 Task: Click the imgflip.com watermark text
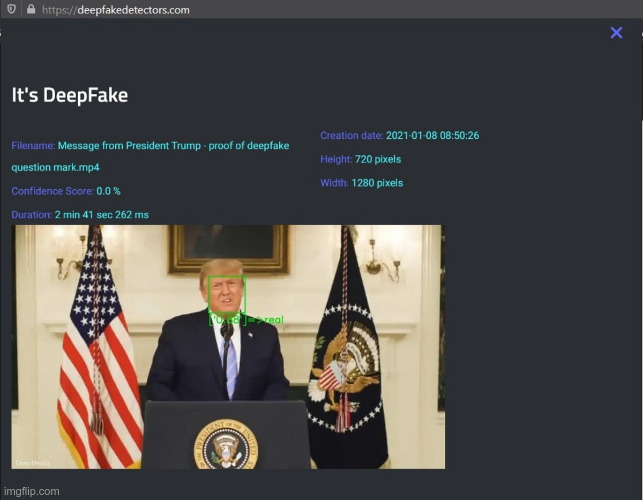32,491
